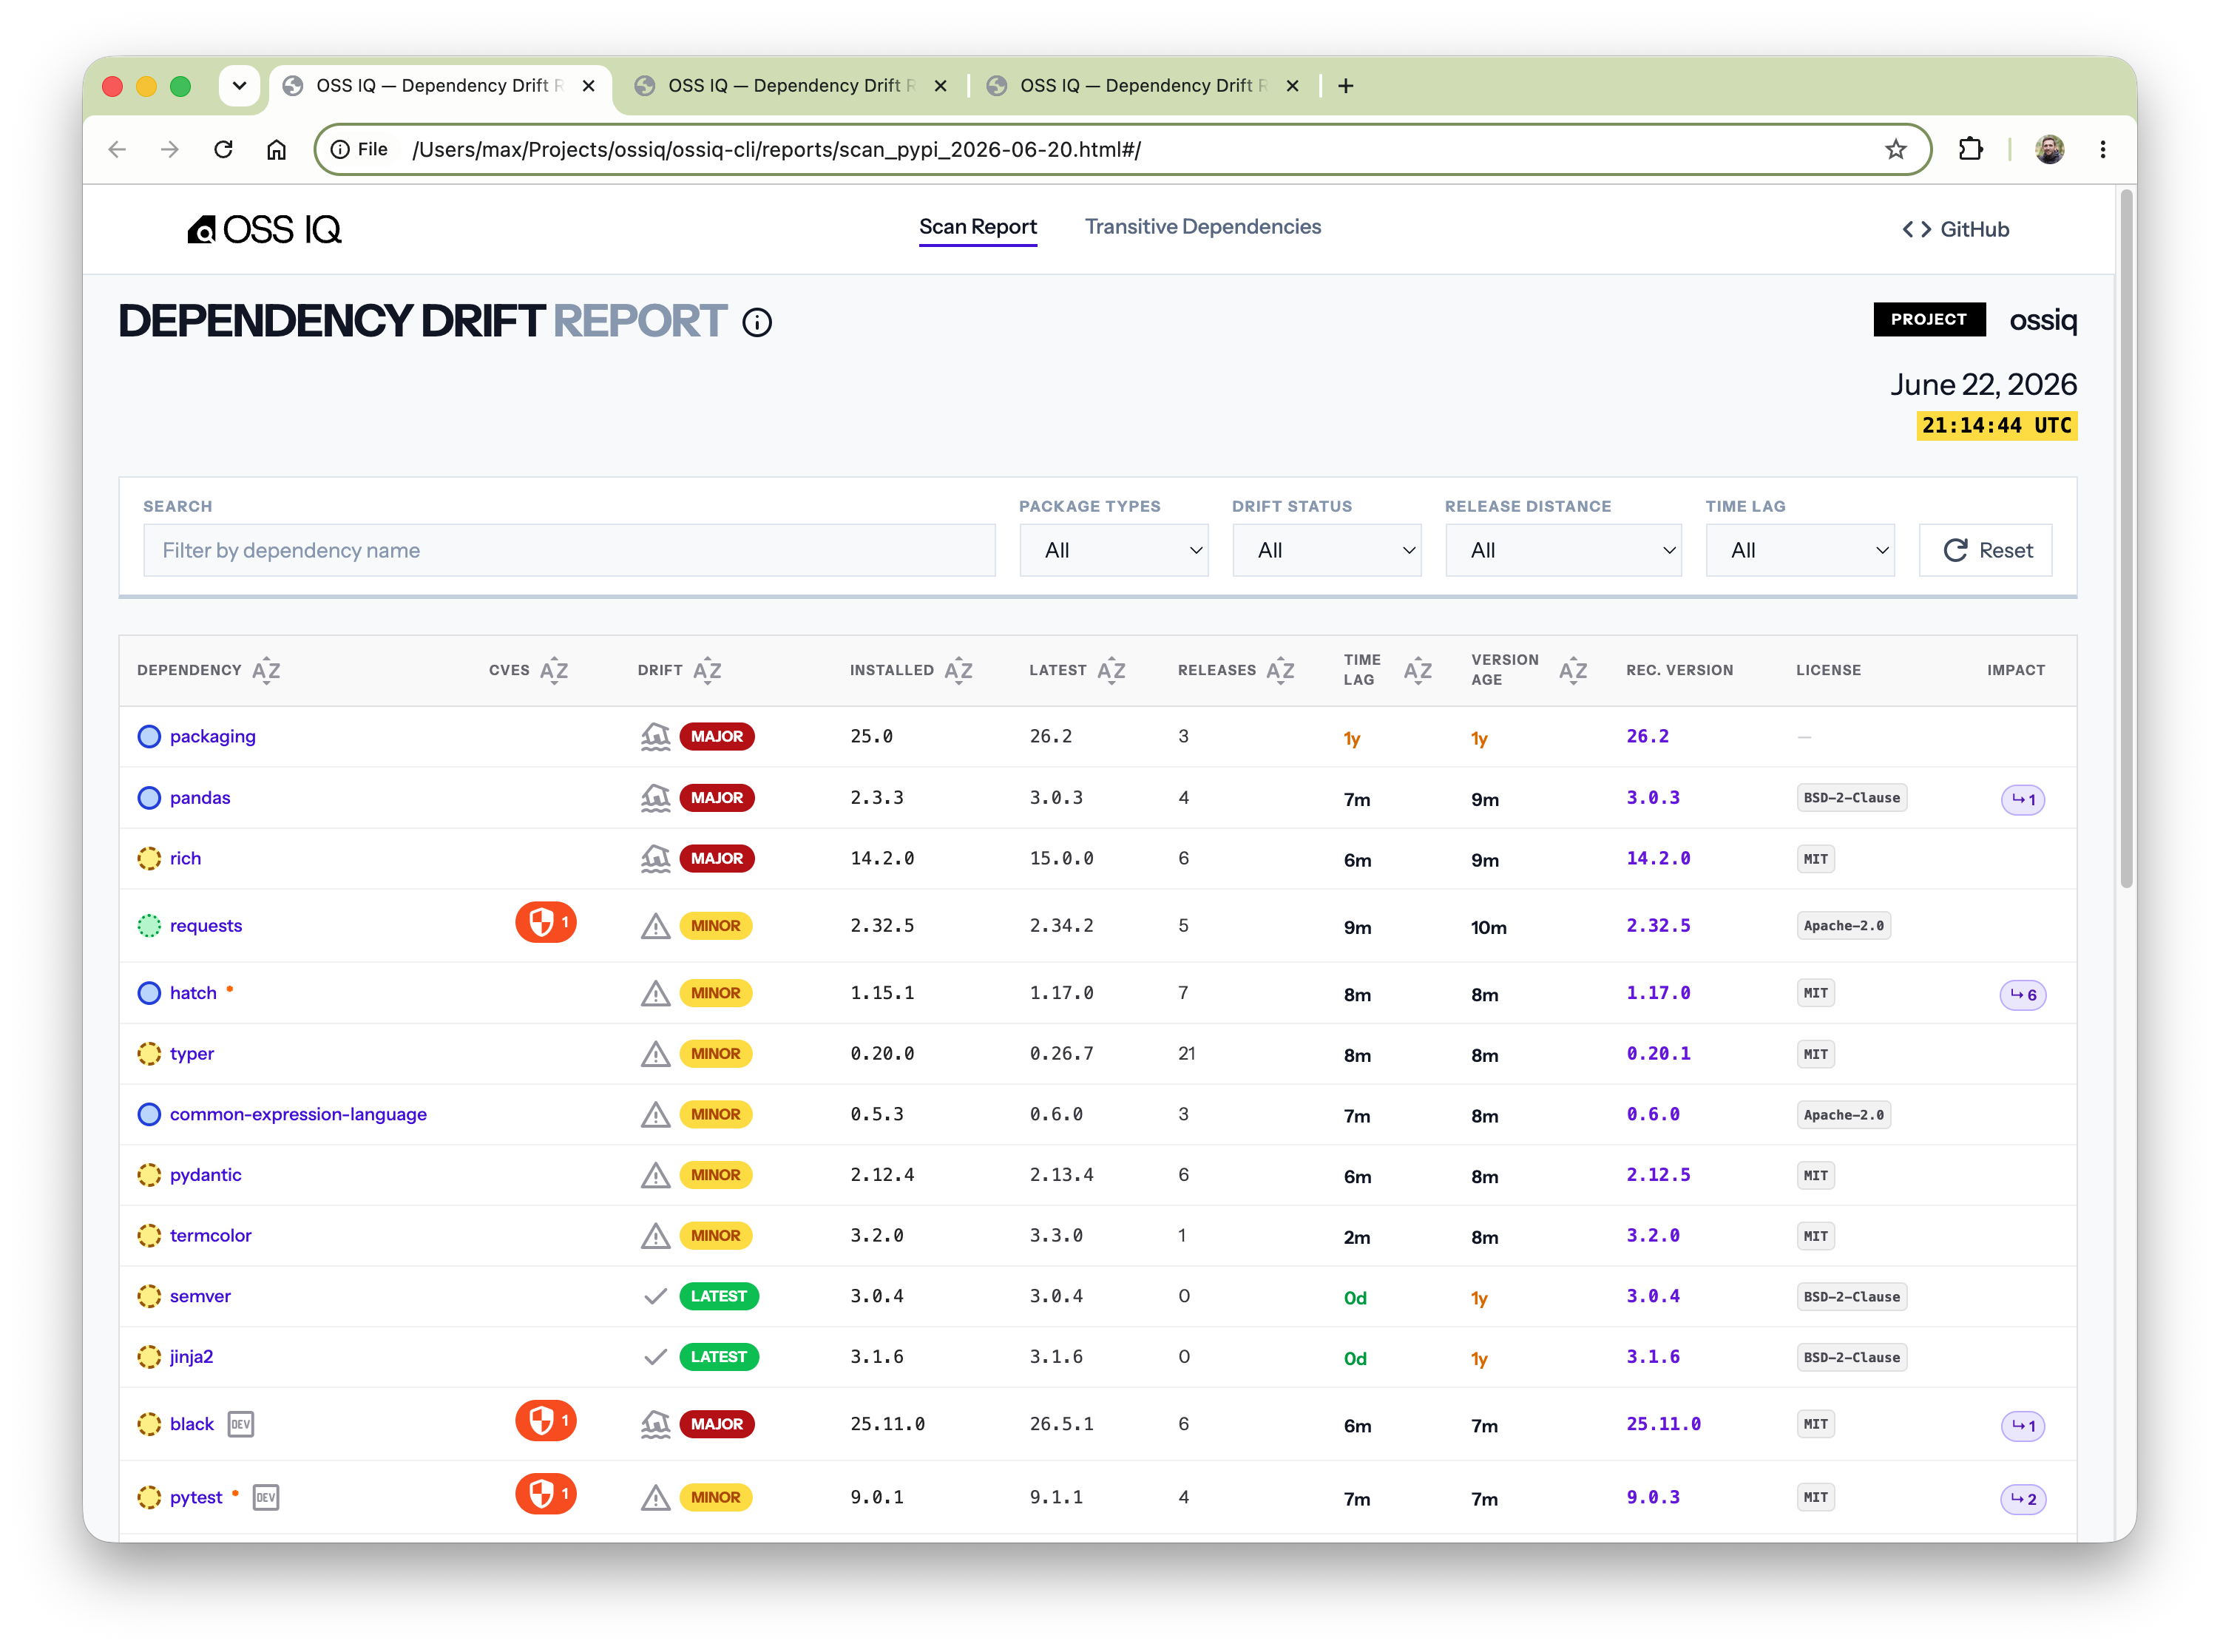The width and height of the screenshot is (2220, 1652).
Task: Sort by the Dependency column AZ icon
Action: pyautogui.click(x=266, y=670)
